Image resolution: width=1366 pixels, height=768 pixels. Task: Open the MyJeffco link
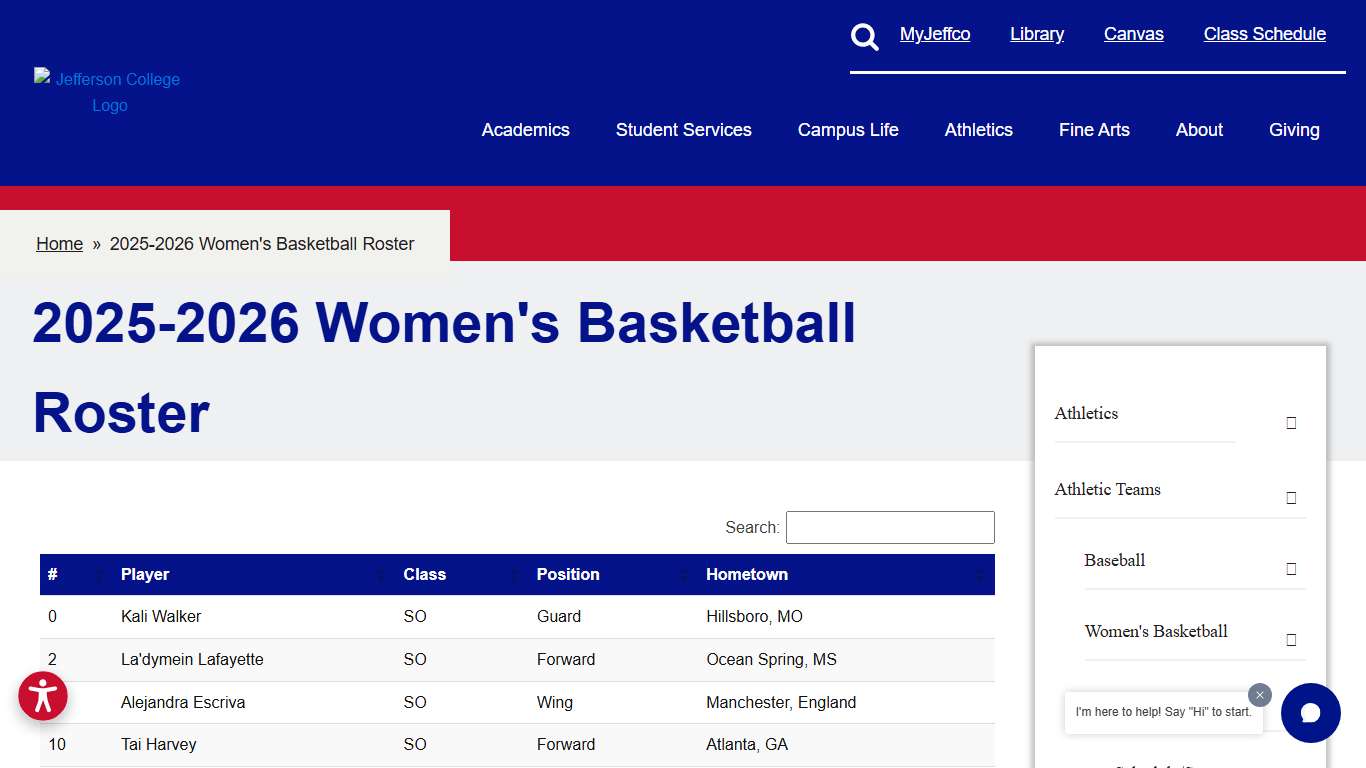[935, 33]
